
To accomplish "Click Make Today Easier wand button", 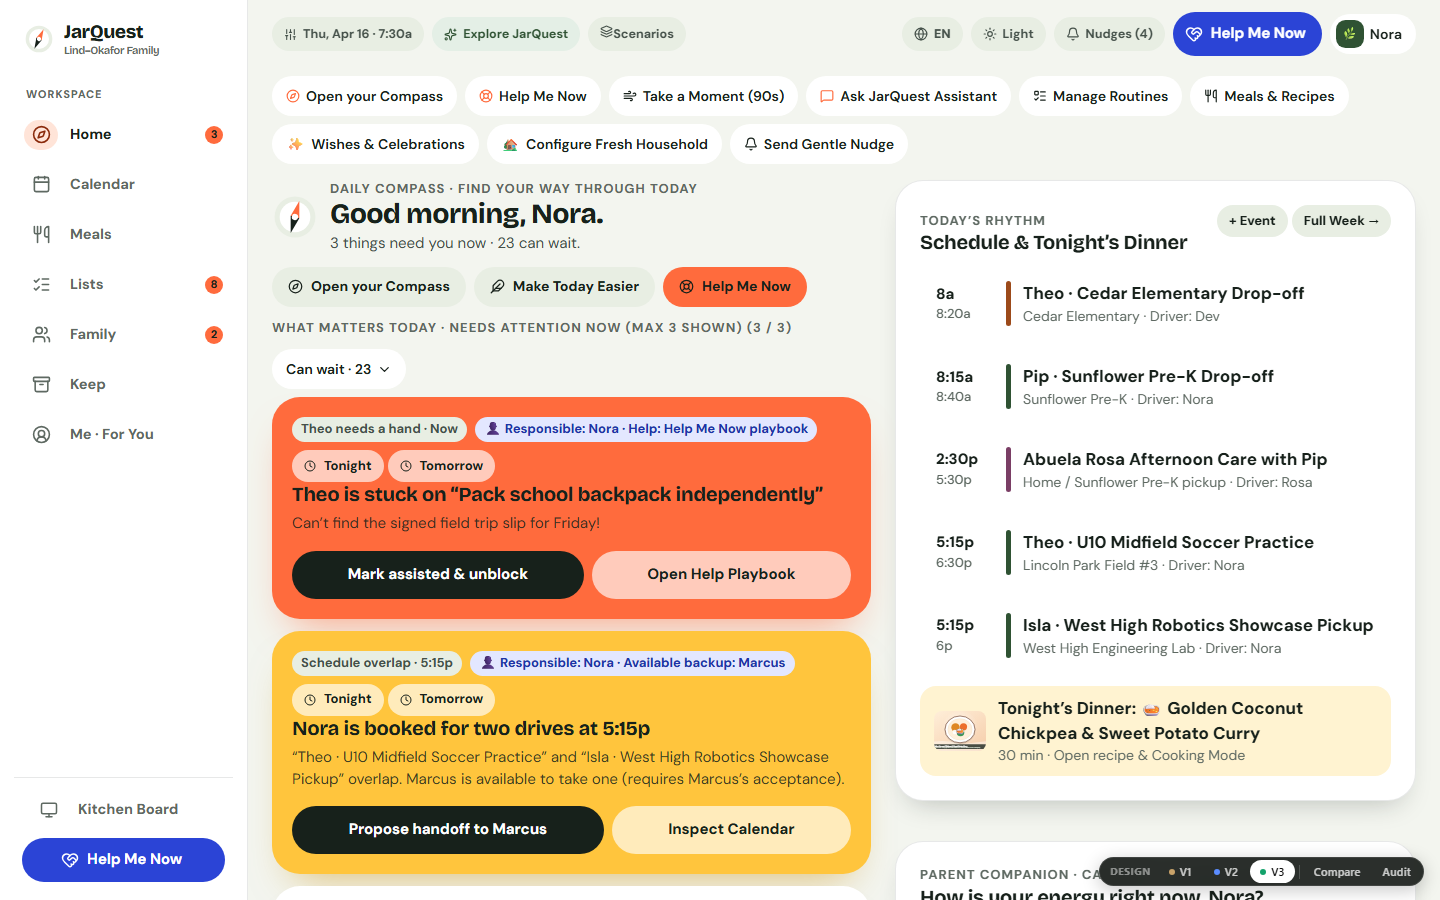I will (564, 287).
